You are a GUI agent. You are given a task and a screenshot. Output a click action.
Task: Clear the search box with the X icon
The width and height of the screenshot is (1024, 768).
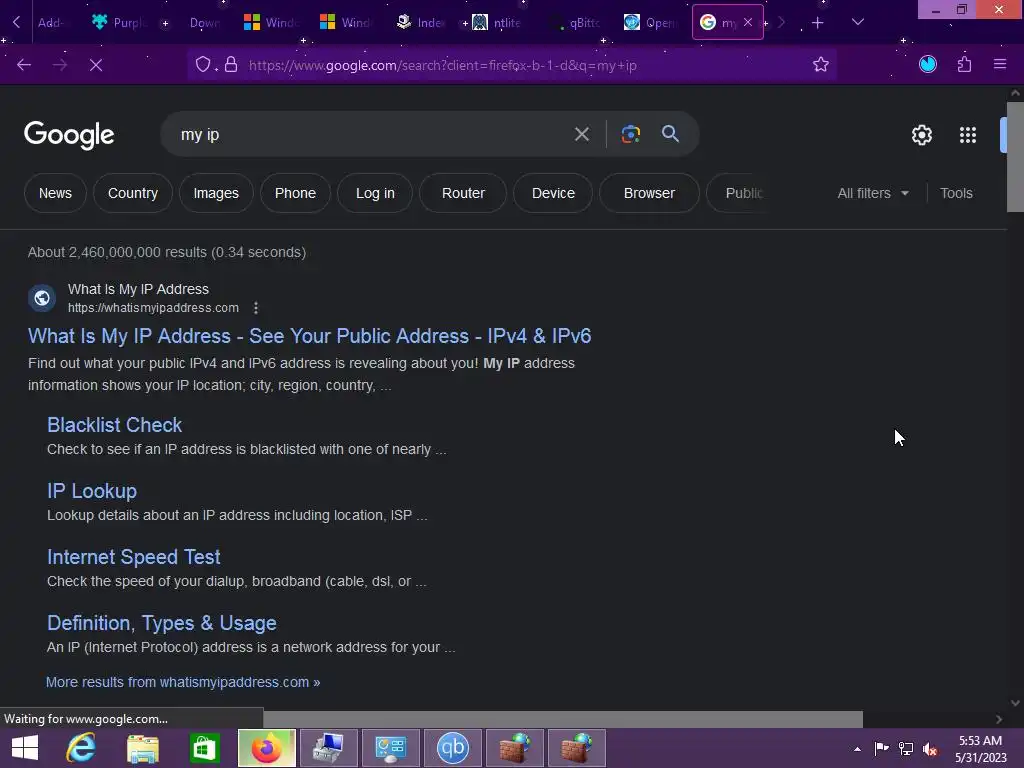coord(581,135)
